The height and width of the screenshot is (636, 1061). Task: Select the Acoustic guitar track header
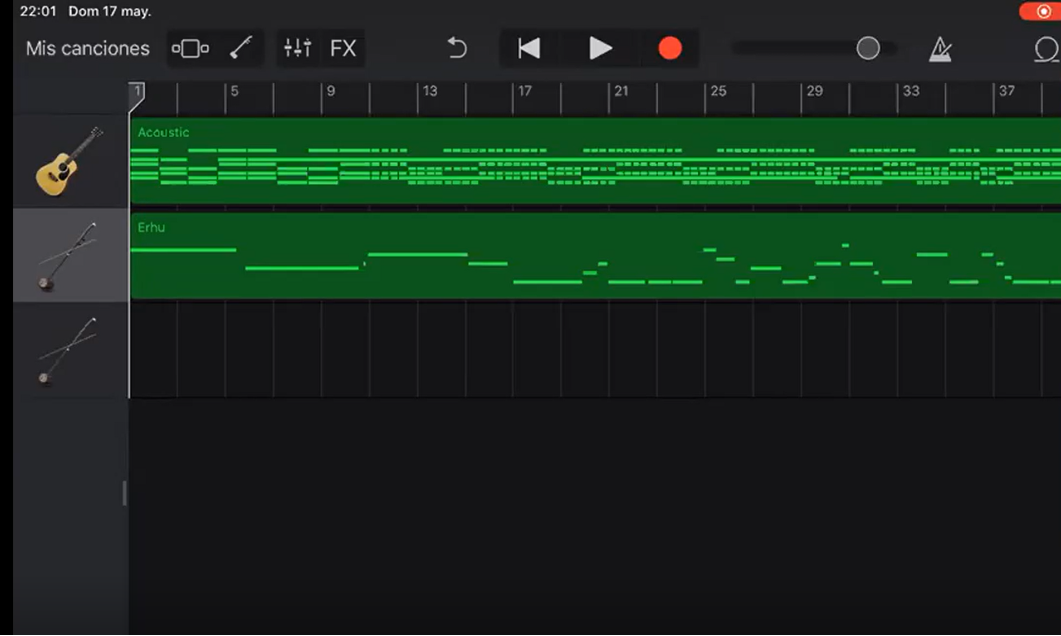(70, 161)
